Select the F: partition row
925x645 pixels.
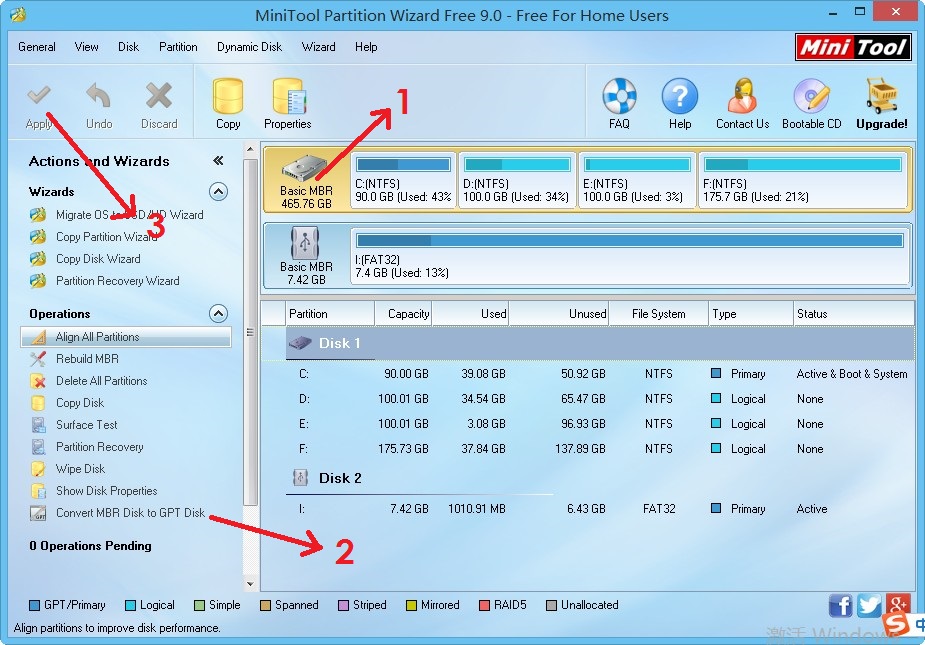pyautogui.click(x=588, y=449)
